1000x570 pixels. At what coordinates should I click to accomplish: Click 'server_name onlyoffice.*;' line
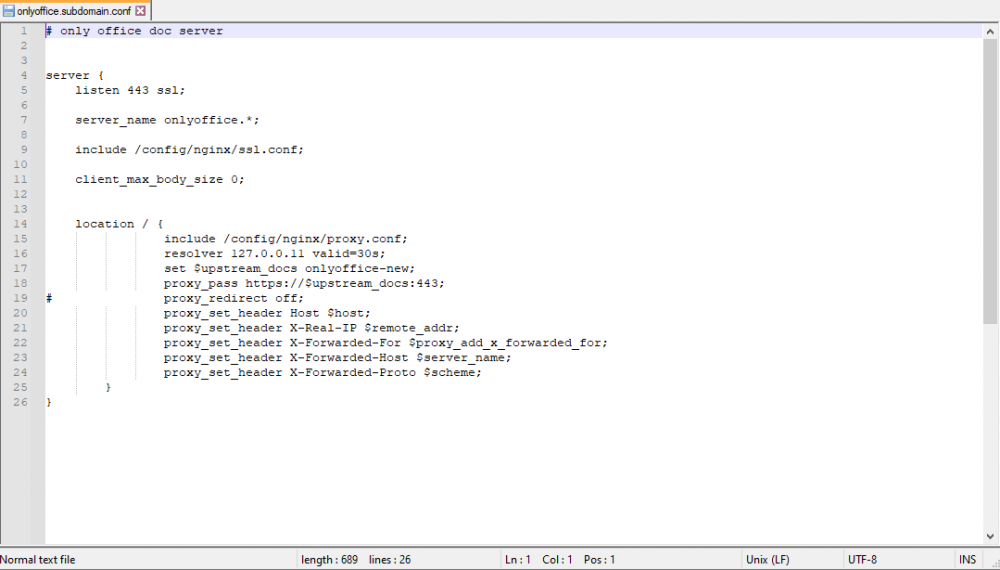(167, 120)
